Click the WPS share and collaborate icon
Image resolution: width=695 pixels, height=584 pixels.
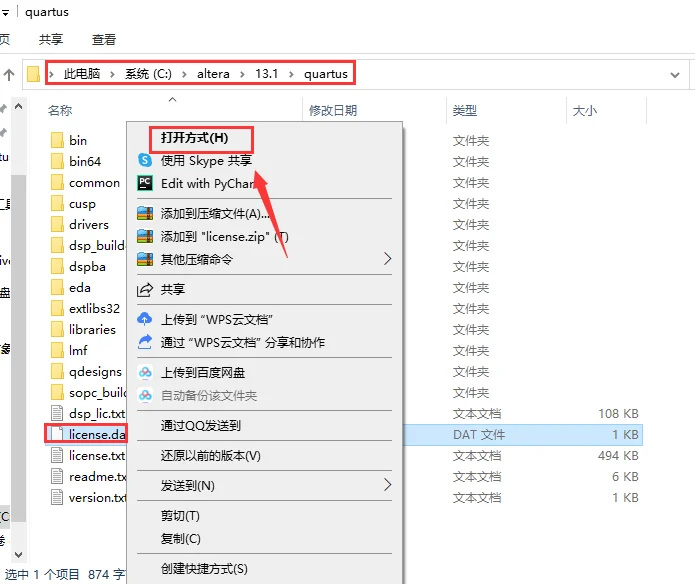click(x=145, y=342)
